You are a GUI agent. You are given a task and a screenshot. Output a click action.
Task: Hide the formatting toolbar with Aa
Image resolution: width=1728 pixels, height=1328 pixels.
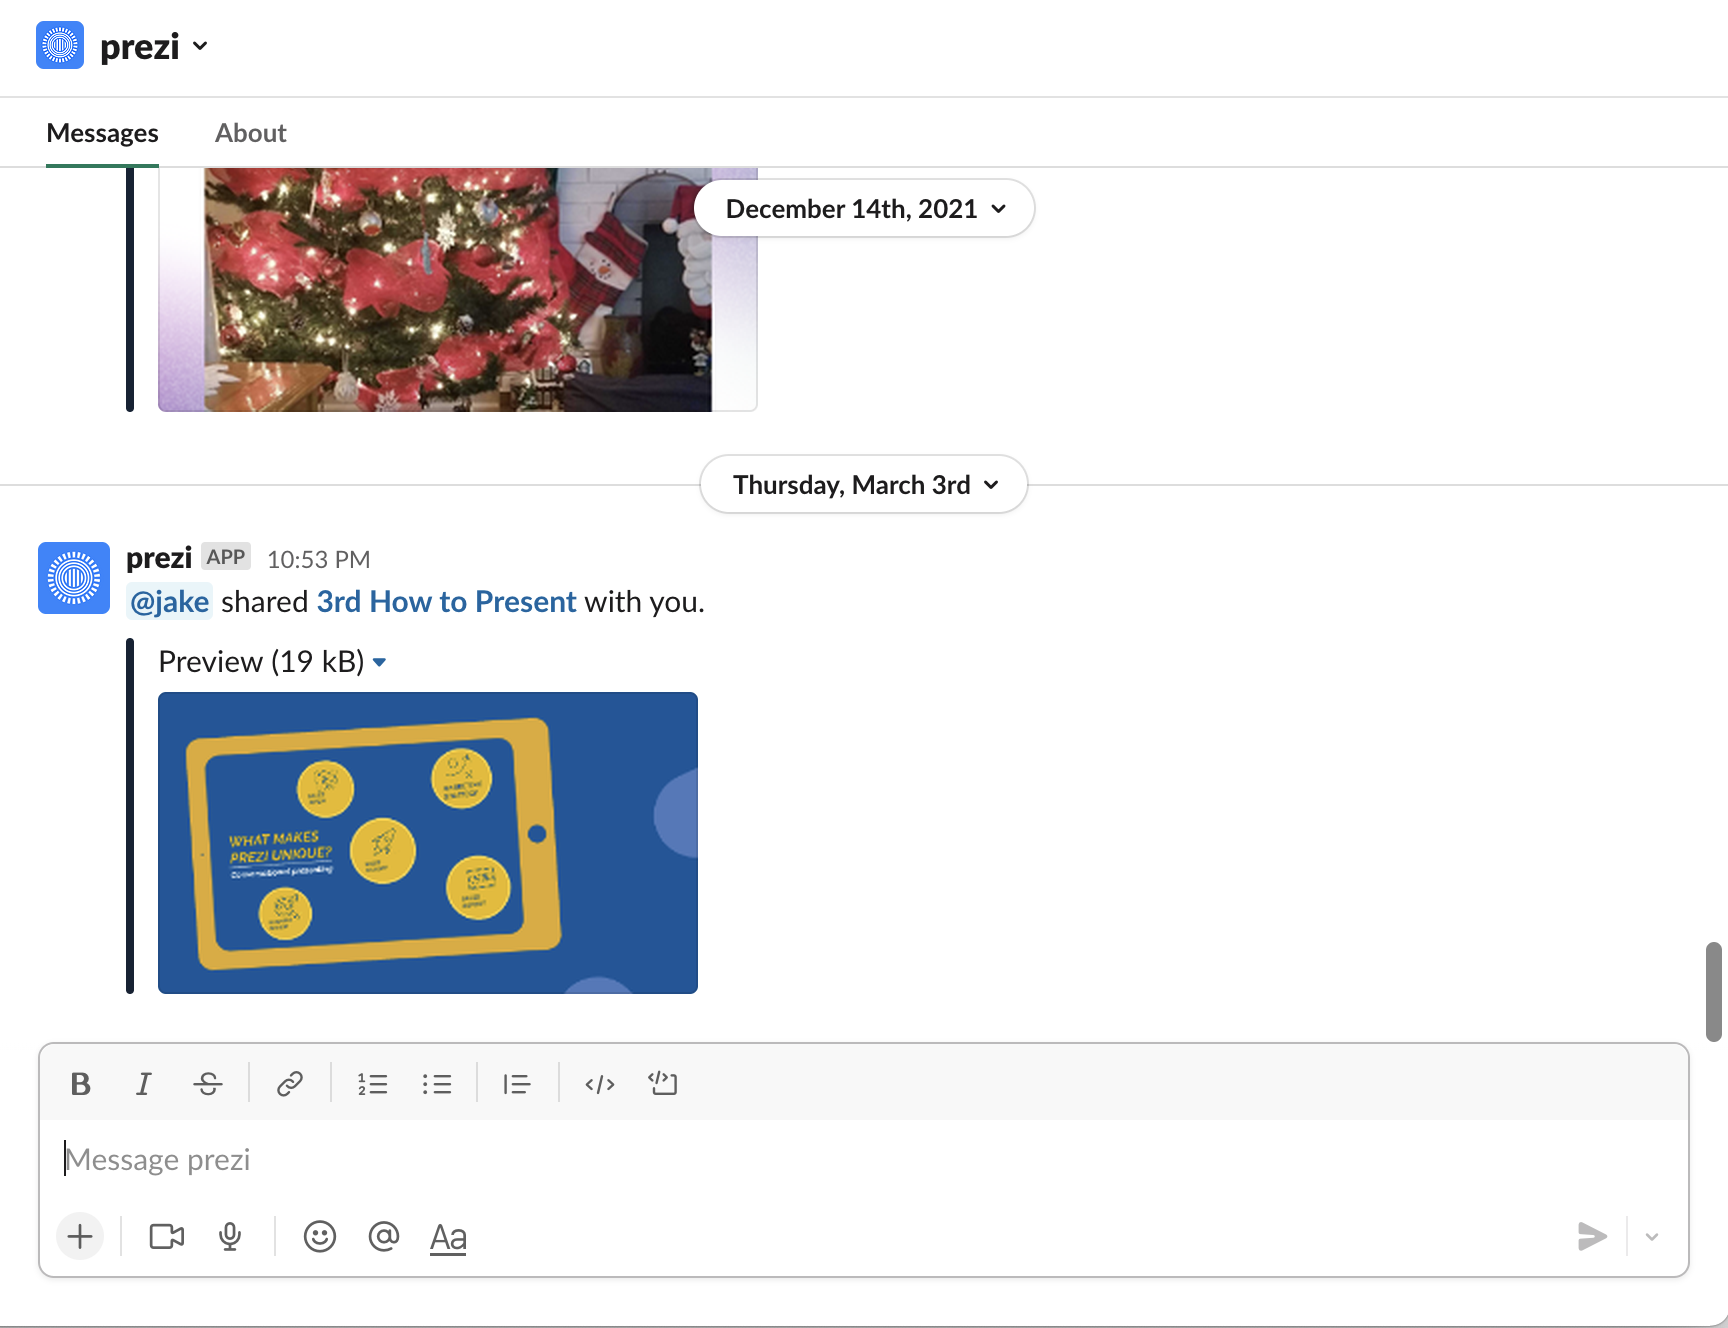(448, 1237)
